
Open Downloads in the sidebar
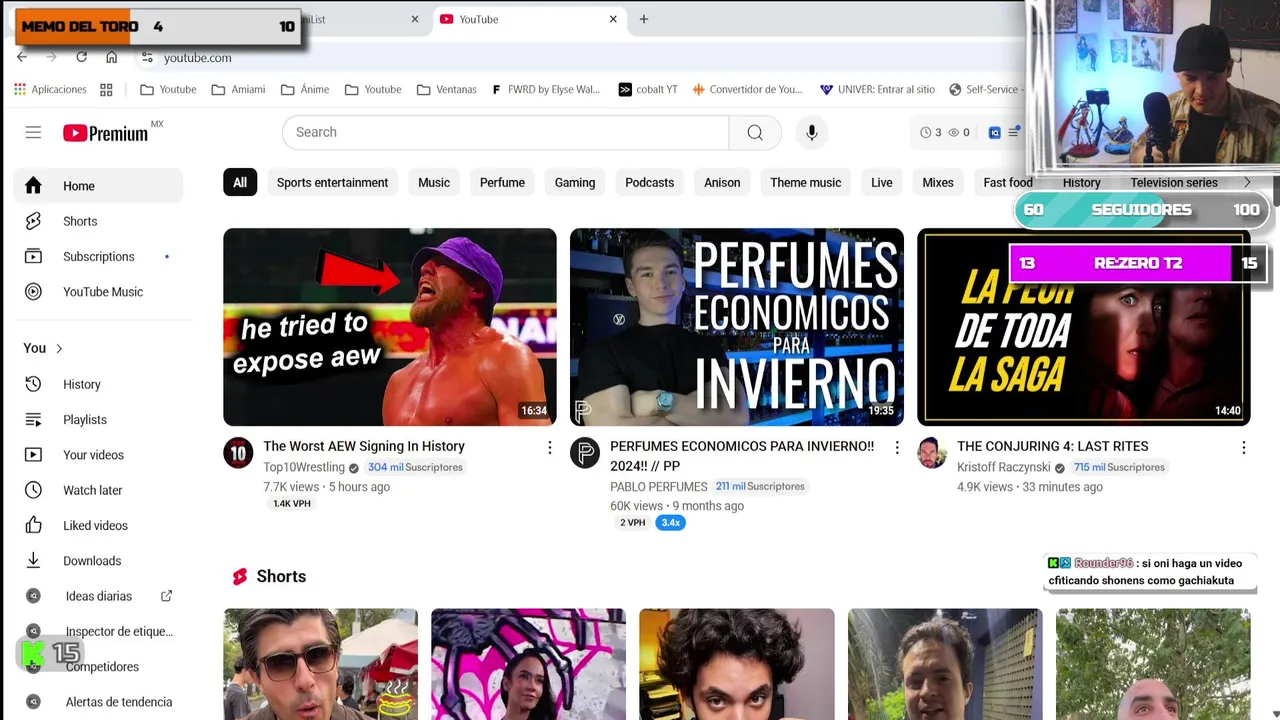(x=98, y=561)
